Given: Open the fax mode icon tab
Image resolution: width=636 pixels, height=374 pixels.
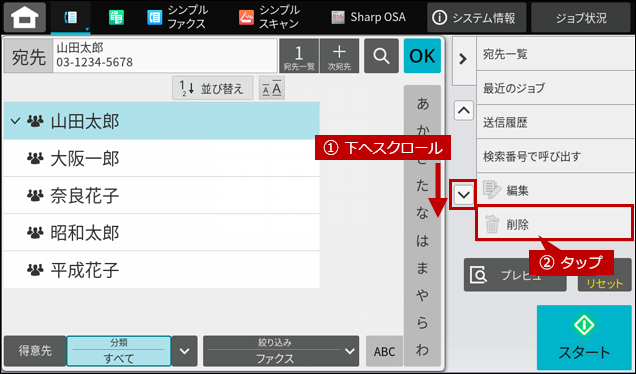Looking at the screenshot, I should 71,17.
